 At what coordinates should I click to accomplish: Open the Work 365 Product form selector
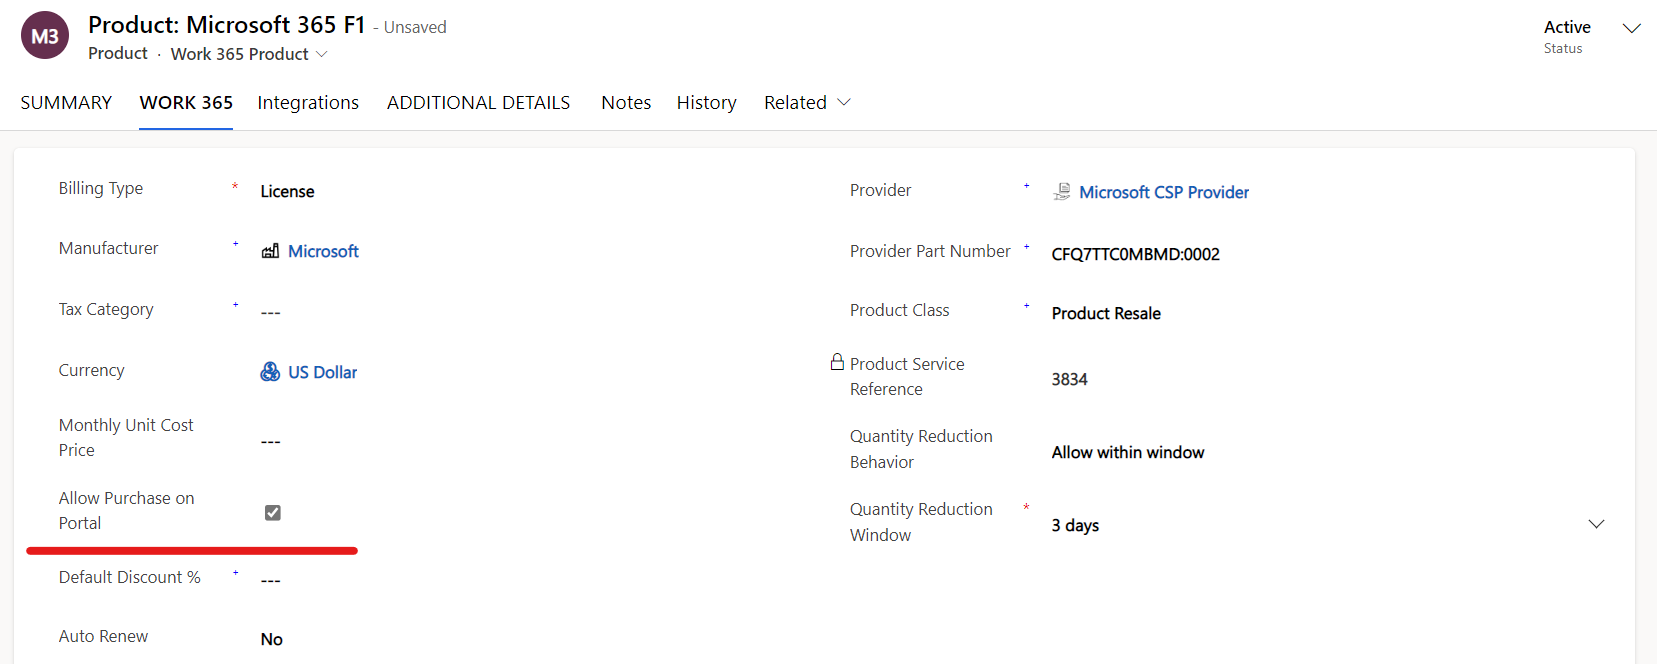(x=249, y=54)
